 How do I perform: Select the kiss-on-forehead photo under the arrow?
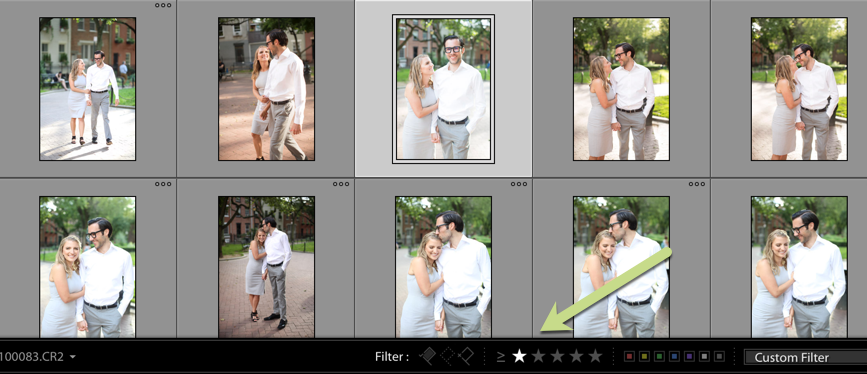621,267
